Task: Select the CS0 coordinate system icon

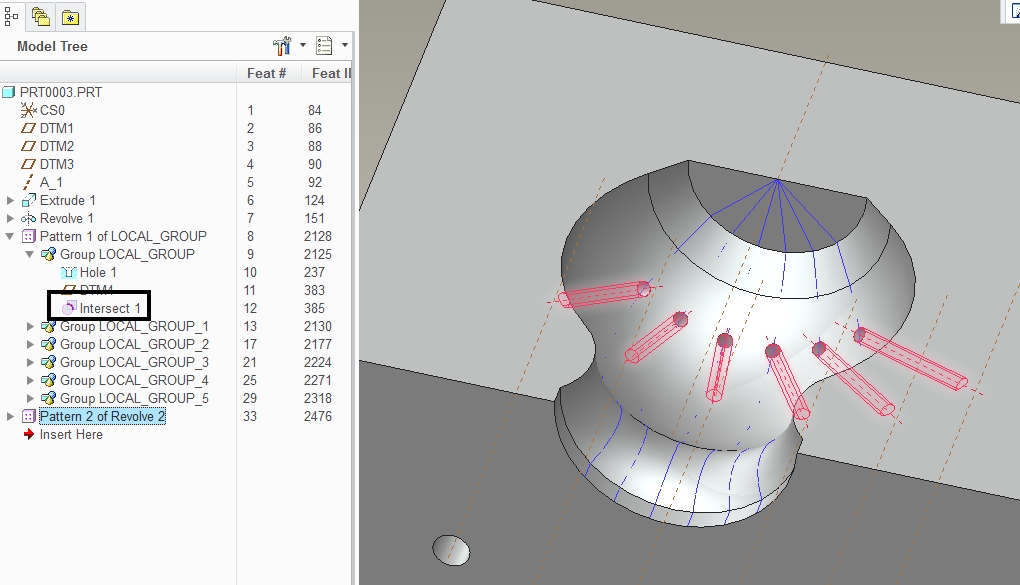Action: pyautogui.click(x=28, y=110)
